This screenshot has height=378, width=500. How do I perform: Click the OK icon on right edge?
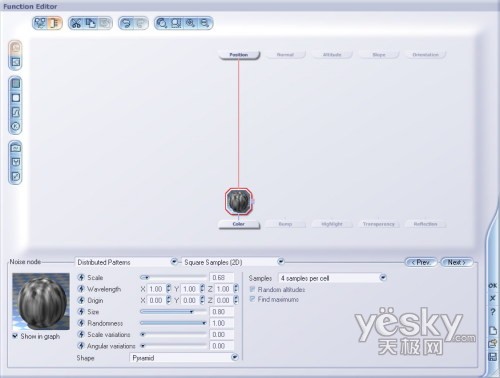(493, 285)
